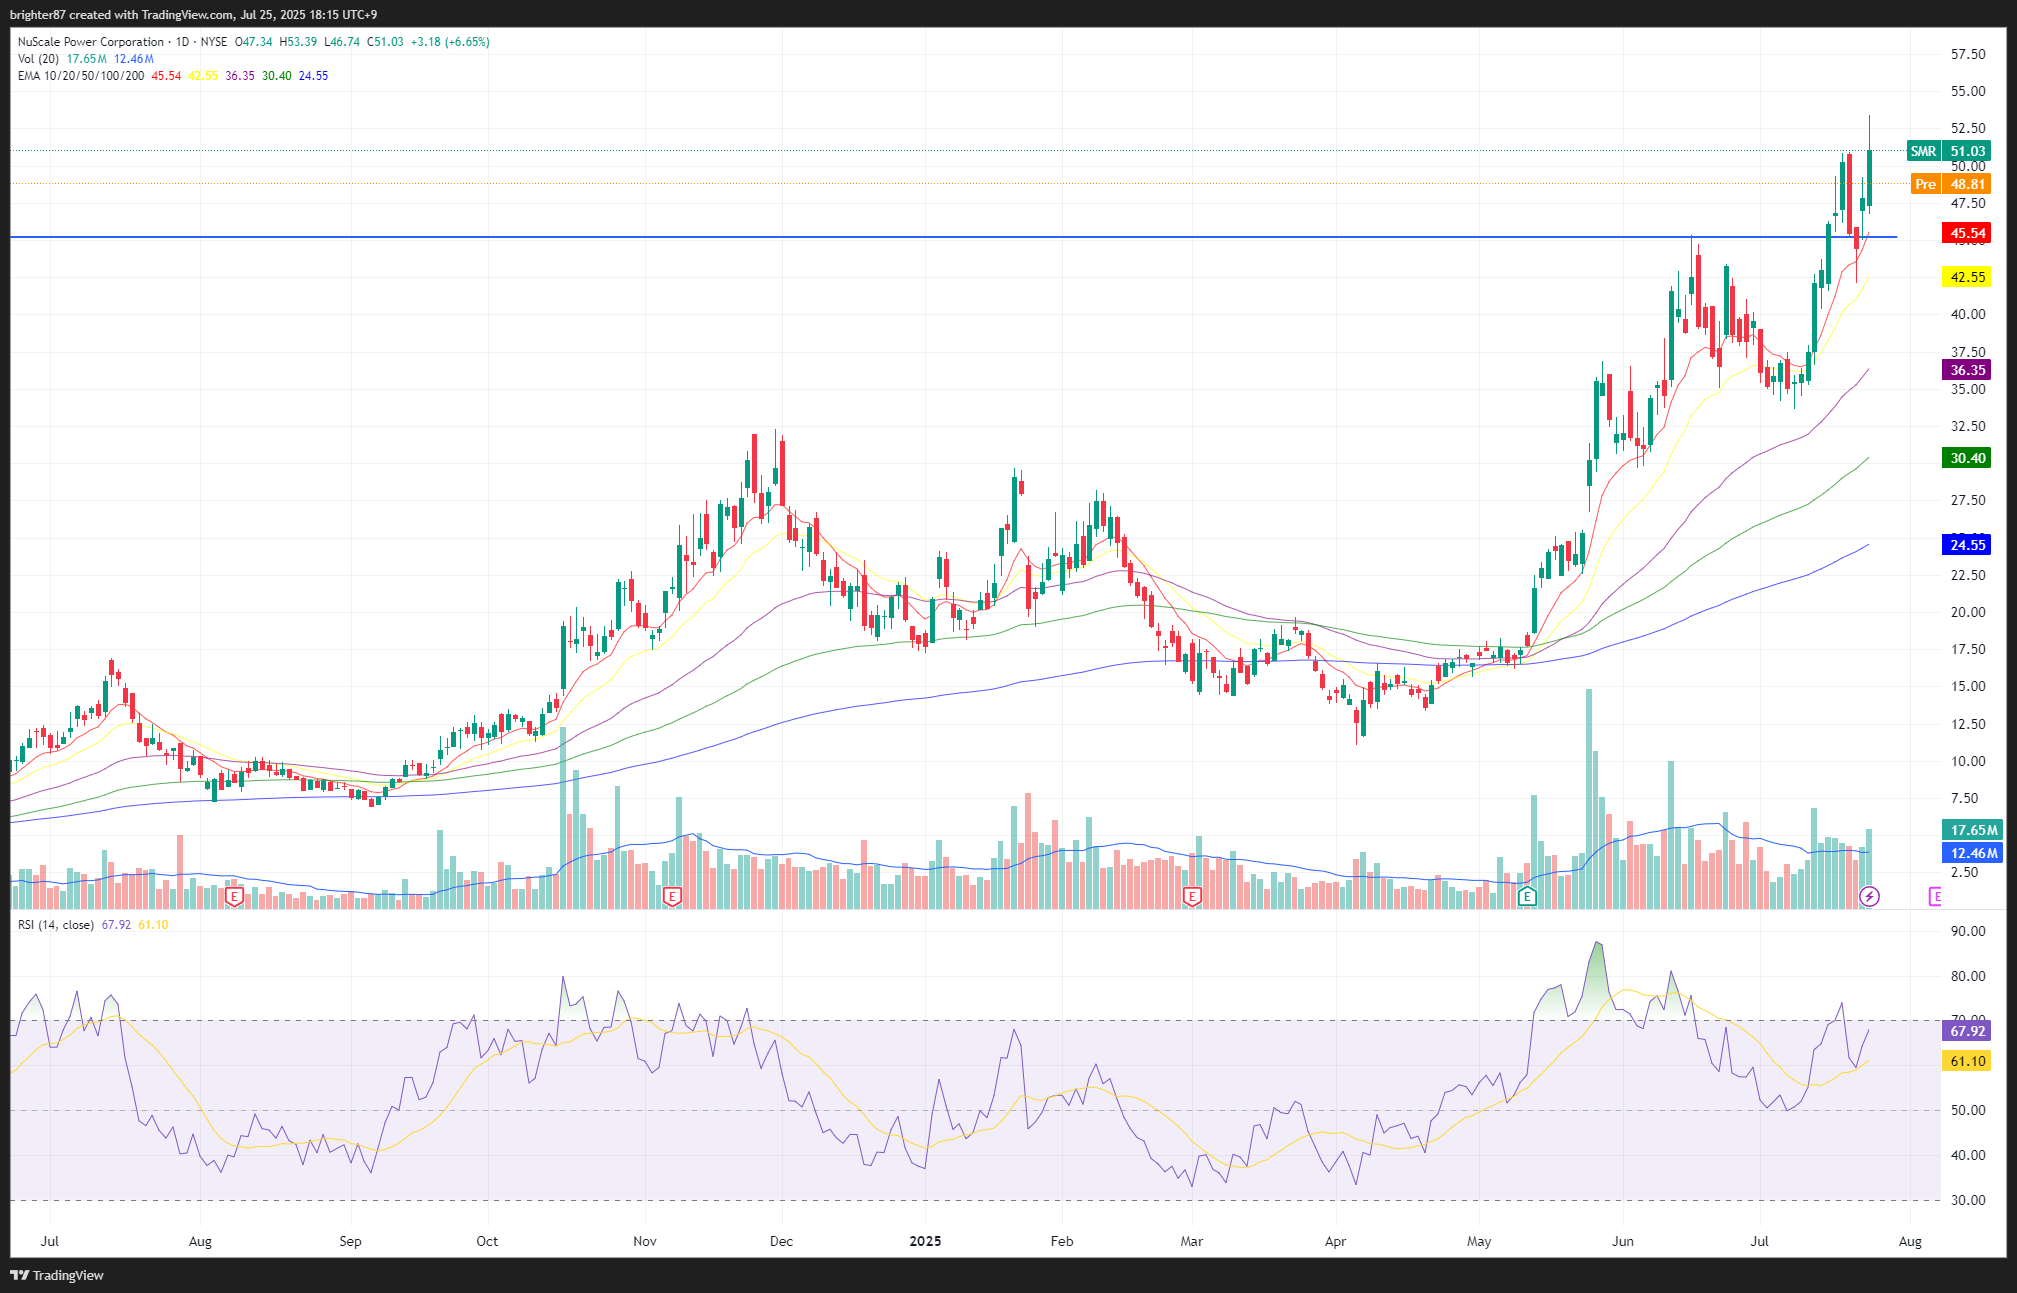Click the TradingView logo at bottom left
This screenshot has height=1293, width=2017.
point(57,1275)
